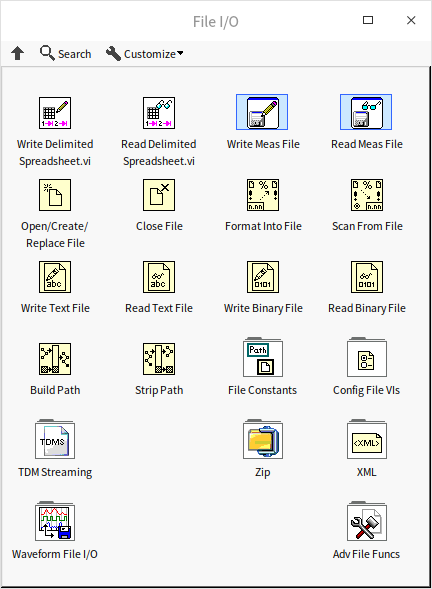
Task: Pick the Write Binary File function
Action: [263, 277]
